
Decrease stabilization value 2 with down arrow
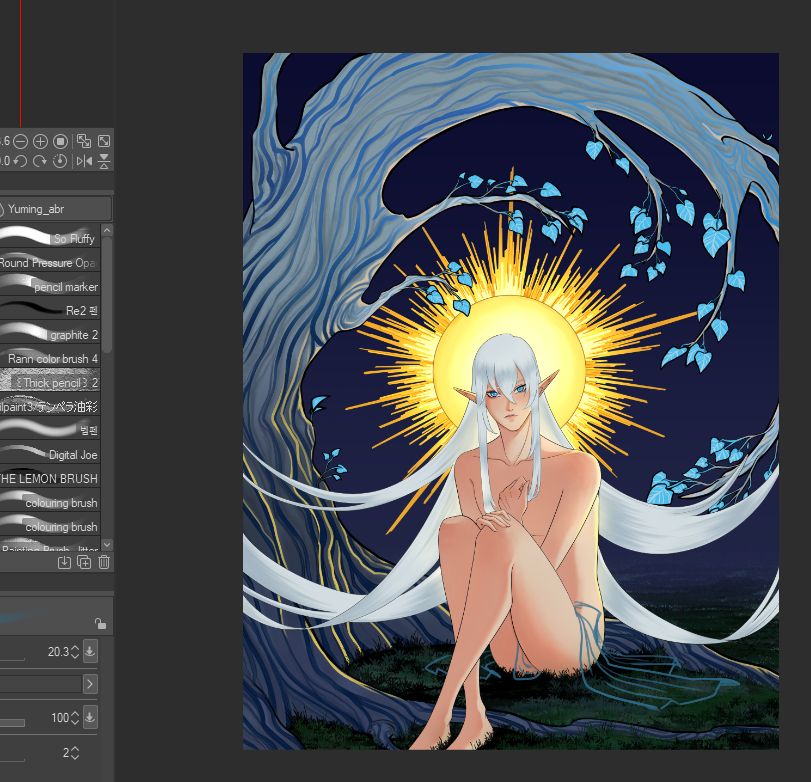coord(76,757)
